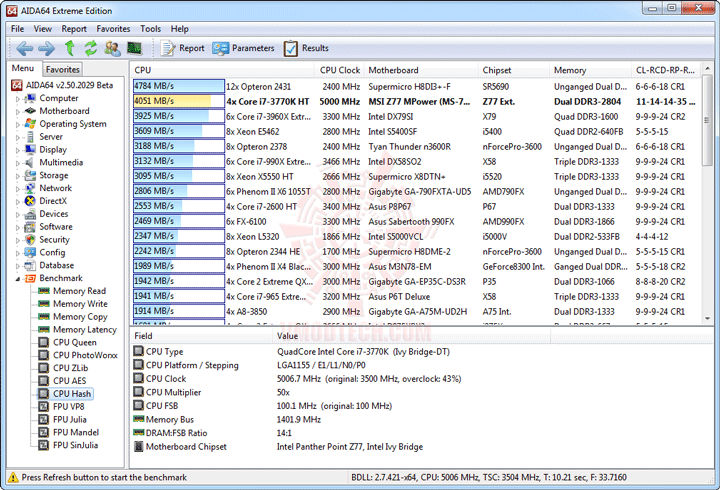The image size is (720, 490).
Task: Select the 3925 MB/s i7-3960X result bar
Action: (x=179, y=116)
